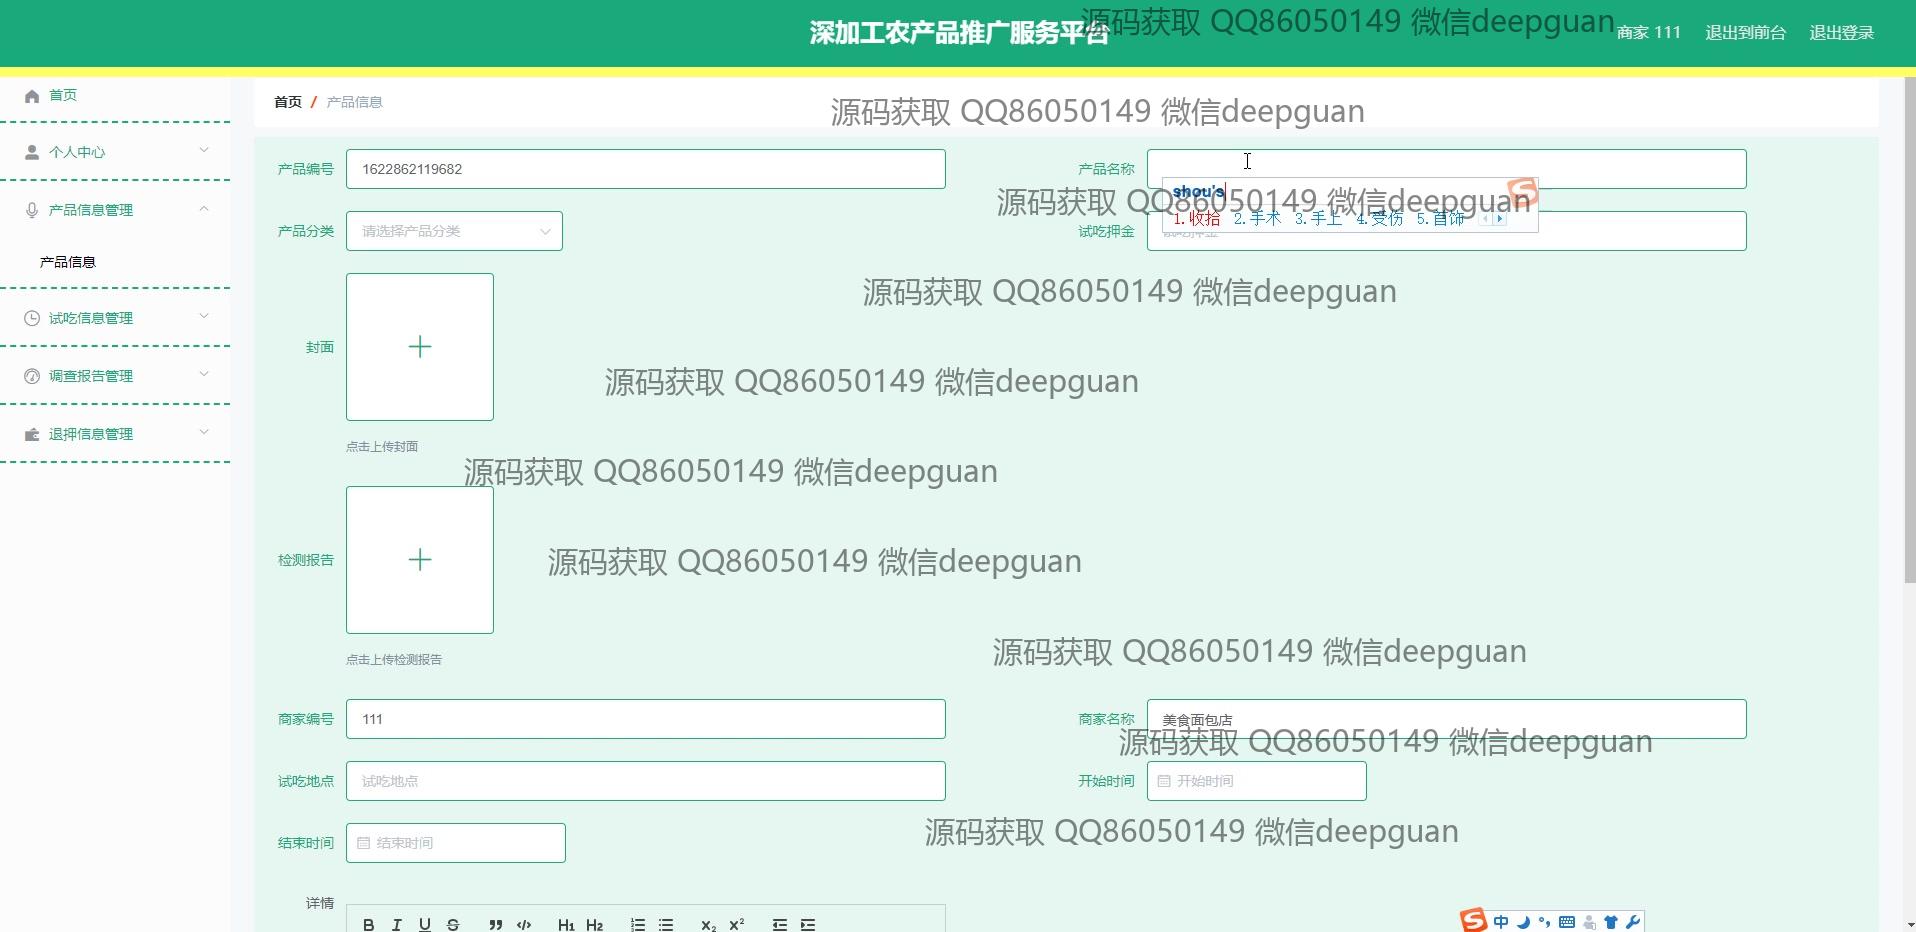Toggle Sogou punctuation mode icon

[x=1544, y=922]
